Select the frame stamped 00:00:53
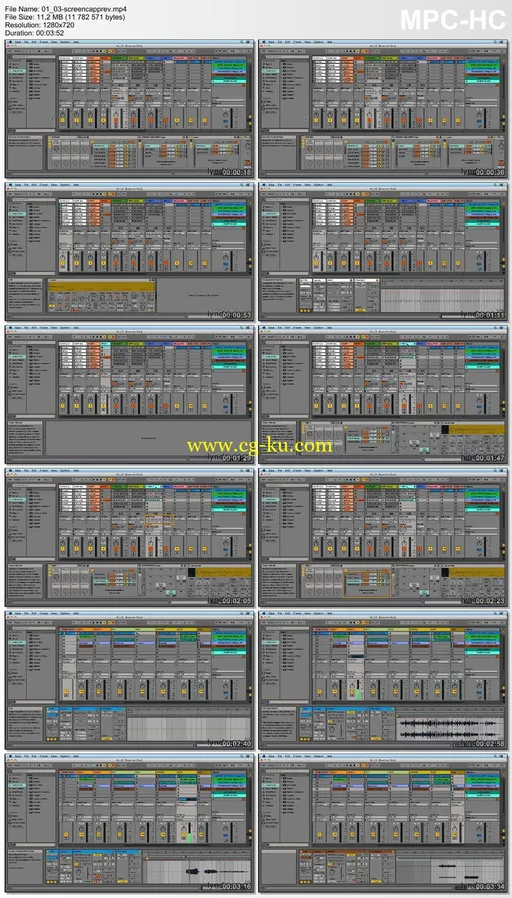This screenshot has width=512, height=898. pos(130,251)
